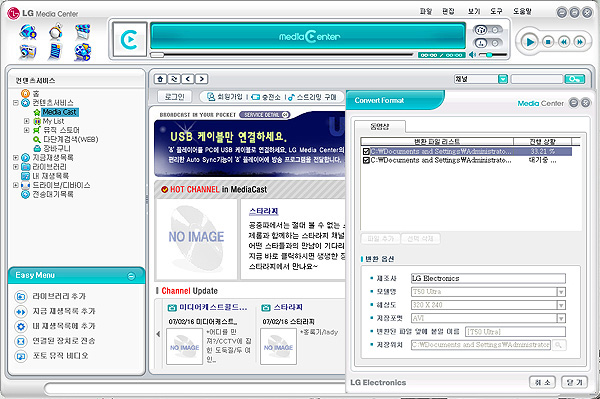
Task: Mute audio with the speaker icon
Action: [x=473, y=55]
